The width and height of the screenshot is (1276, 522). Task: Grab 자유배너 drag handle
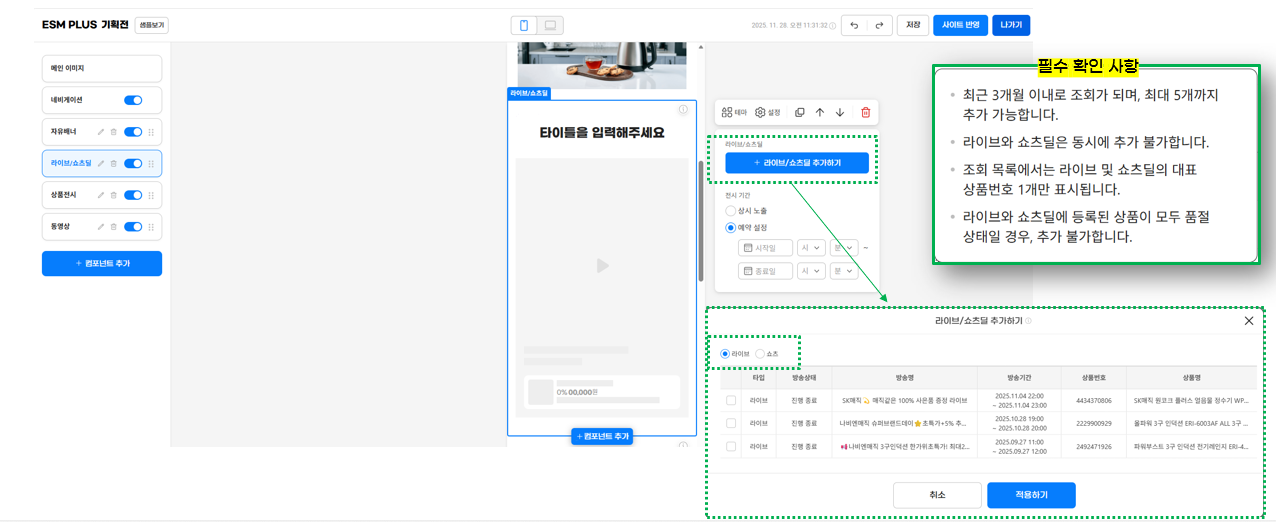[151, 132]
